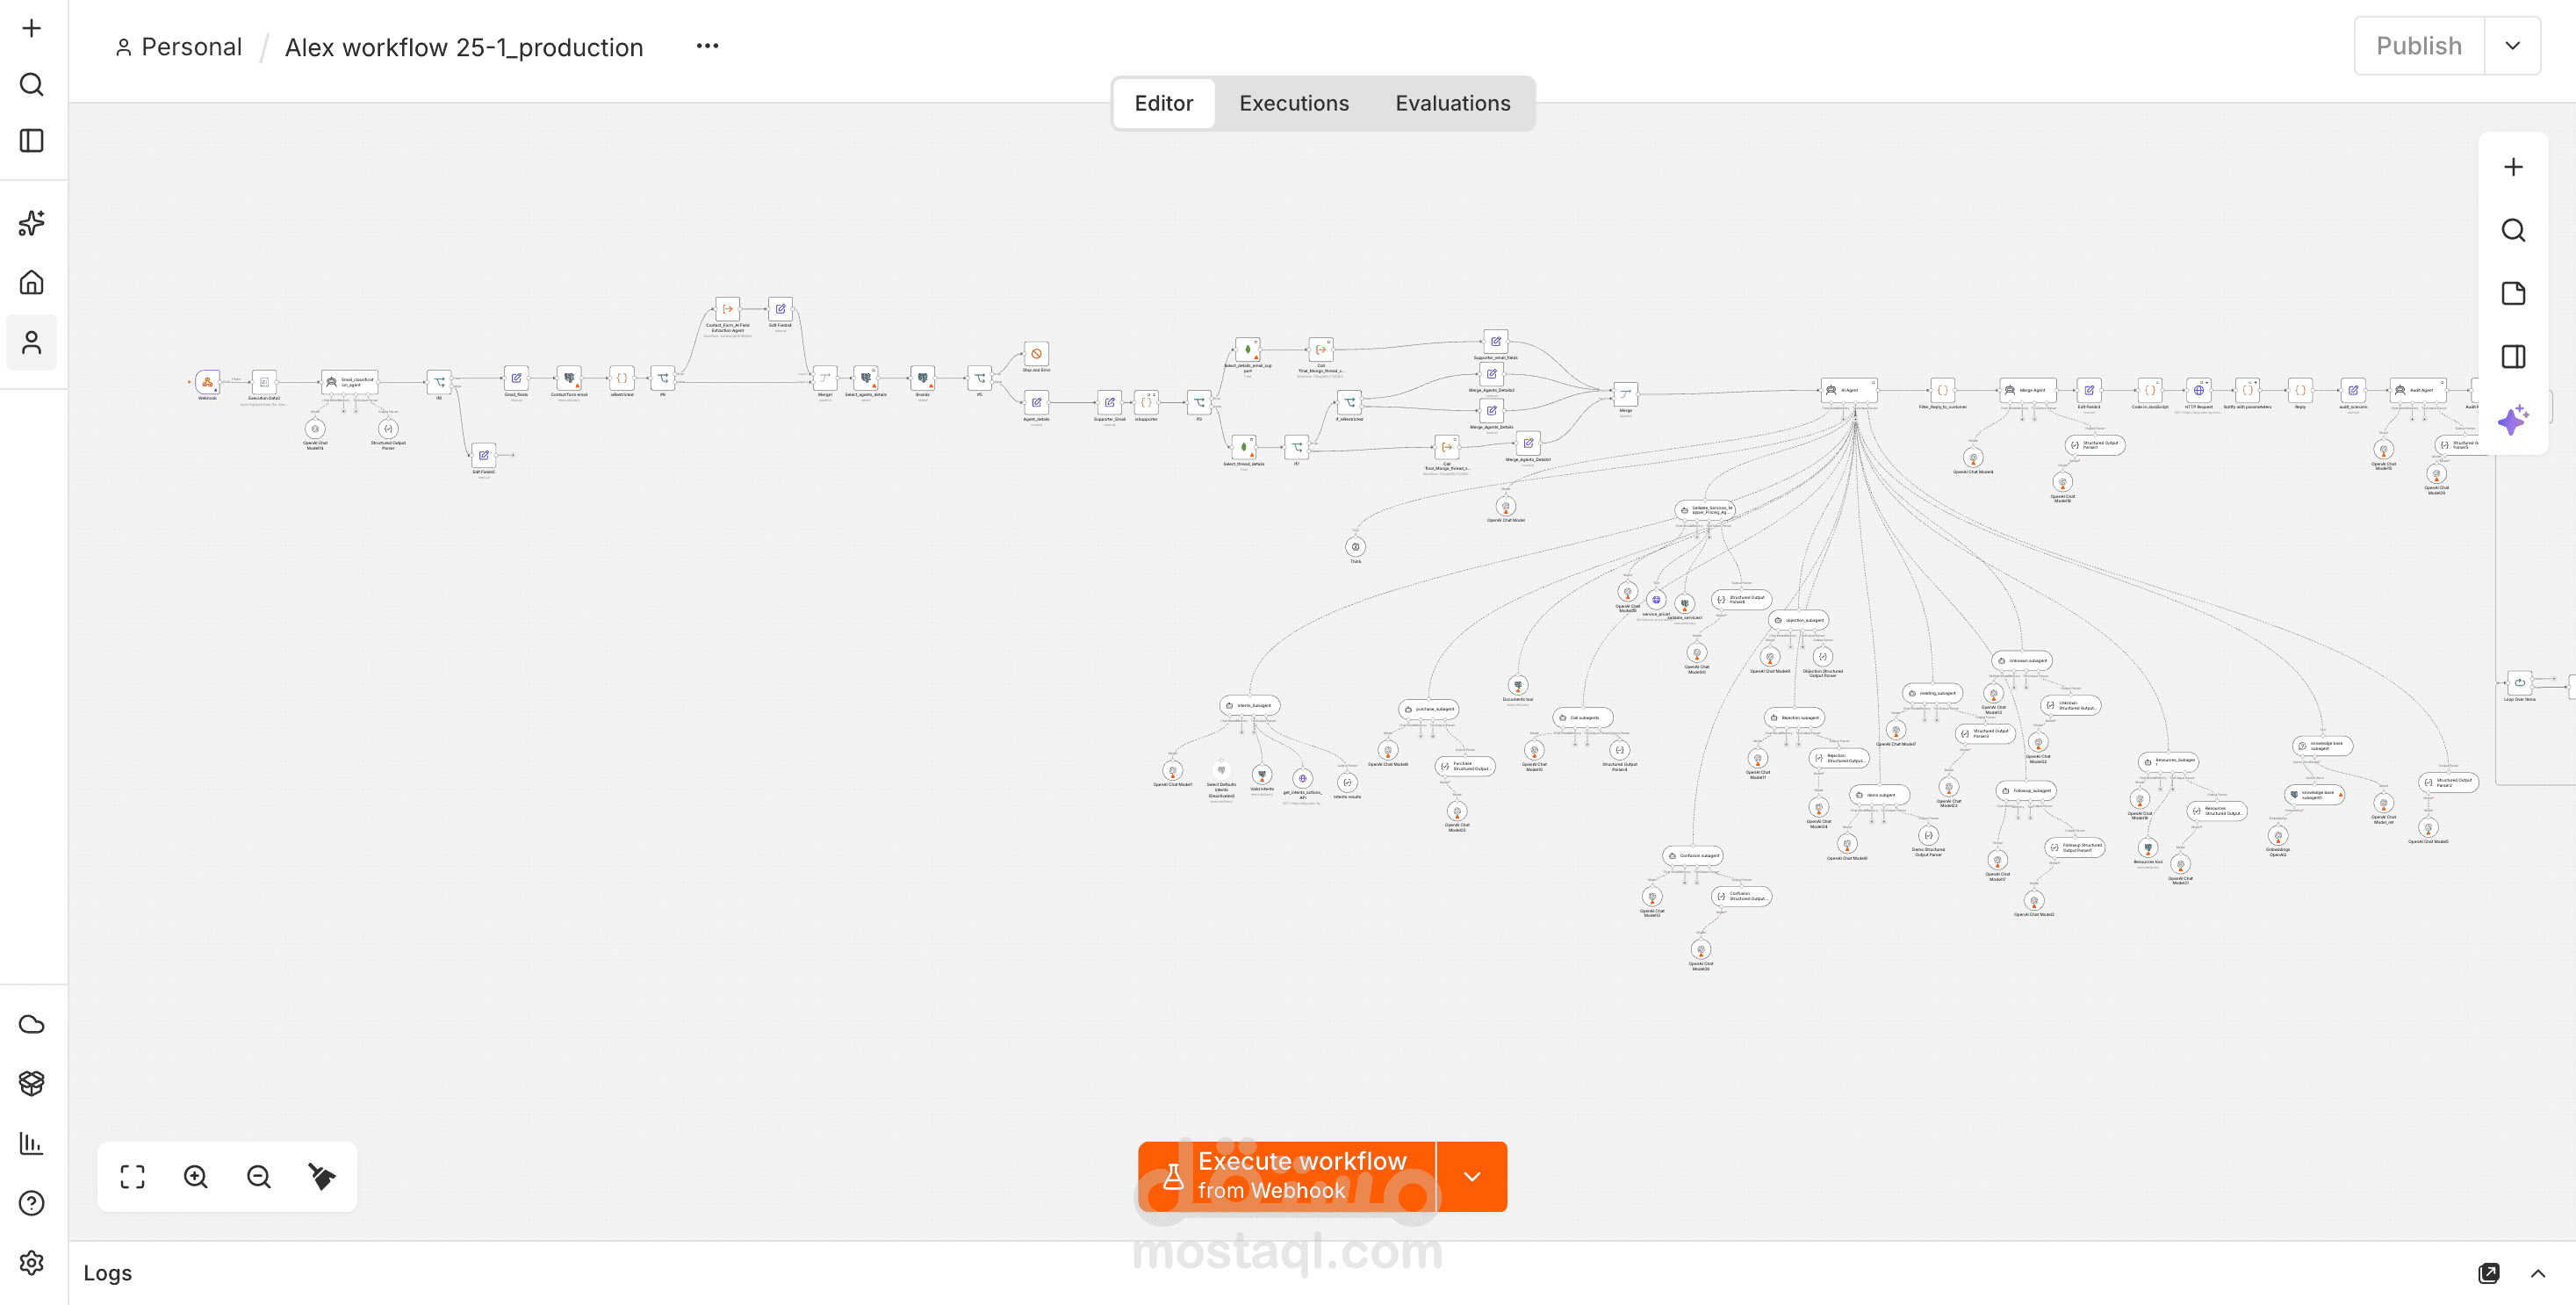Toggle the right side panel icon on canvas
This screenshot has width=2576, height=1305.
[x=2513, y=357]
